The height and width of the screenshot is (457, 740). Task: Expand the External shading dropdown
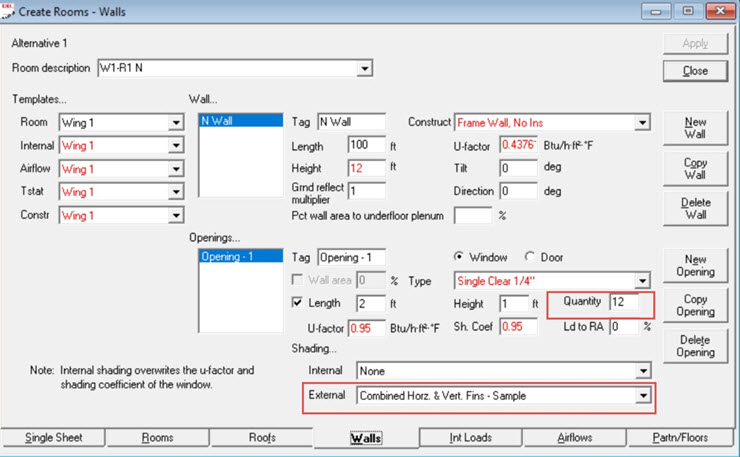coord(642,396)
